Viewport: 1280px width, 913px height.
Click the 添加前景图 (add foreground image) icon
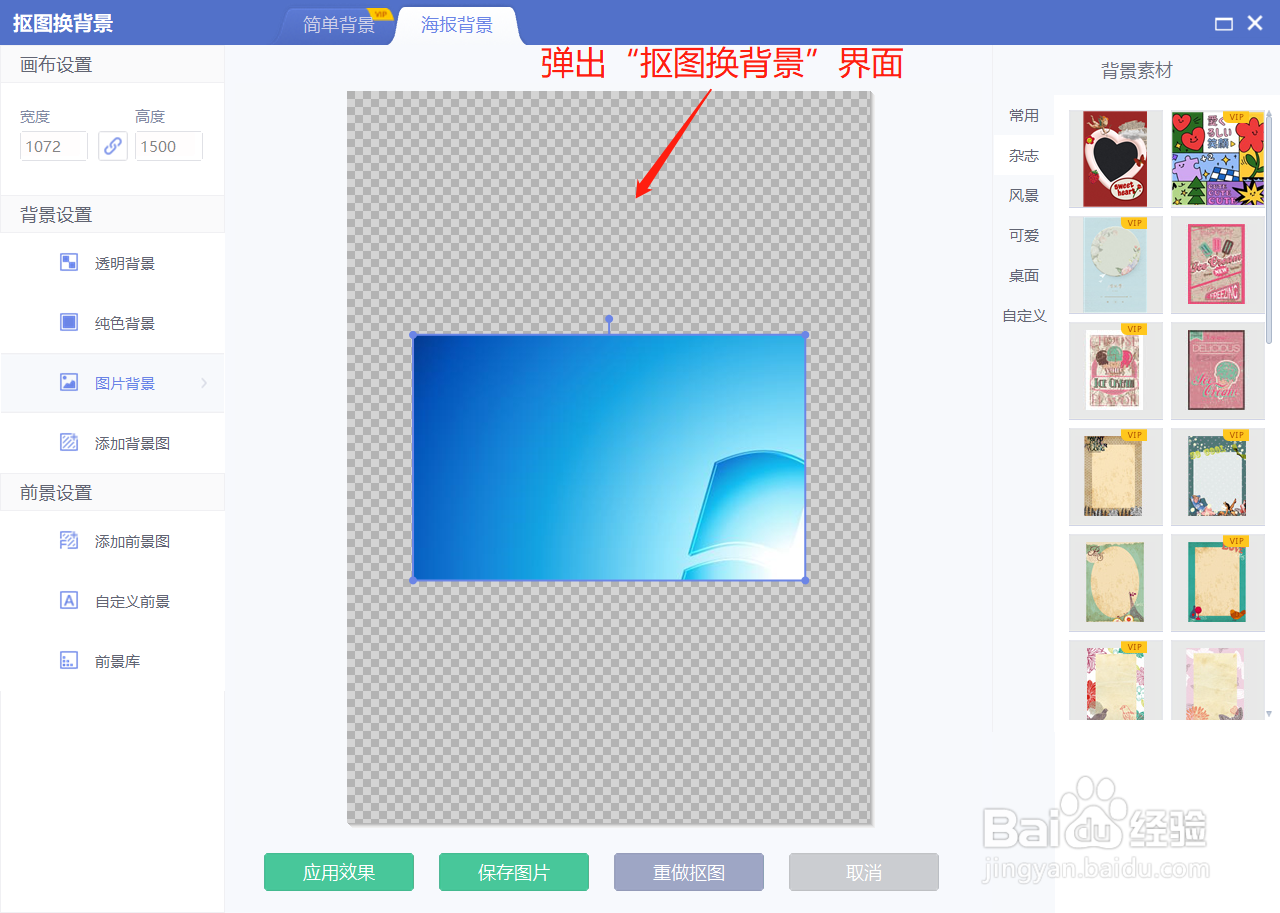(68, 541)
